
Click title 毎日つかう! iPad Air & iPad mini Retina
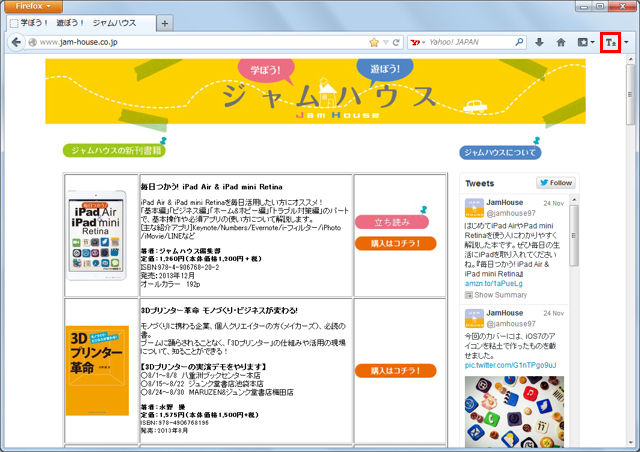(x=211, y=187)
